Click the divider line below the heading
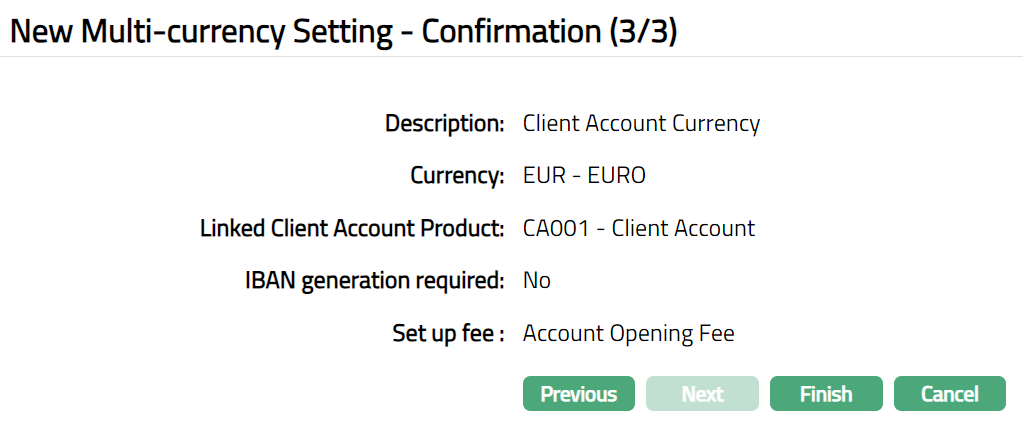 [x=511, y=57]
